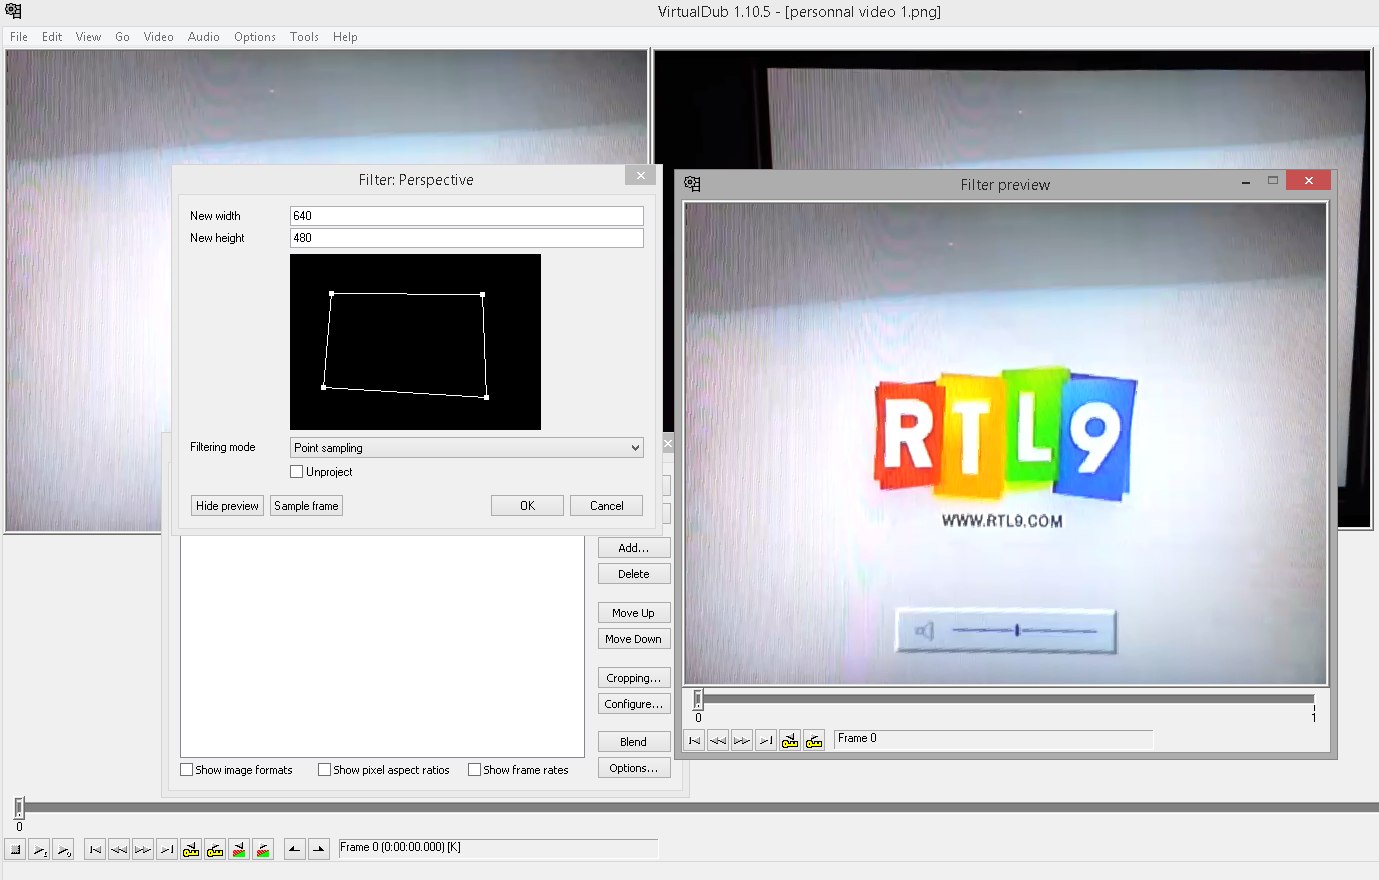Click the Sample frame button

point(306,506)
